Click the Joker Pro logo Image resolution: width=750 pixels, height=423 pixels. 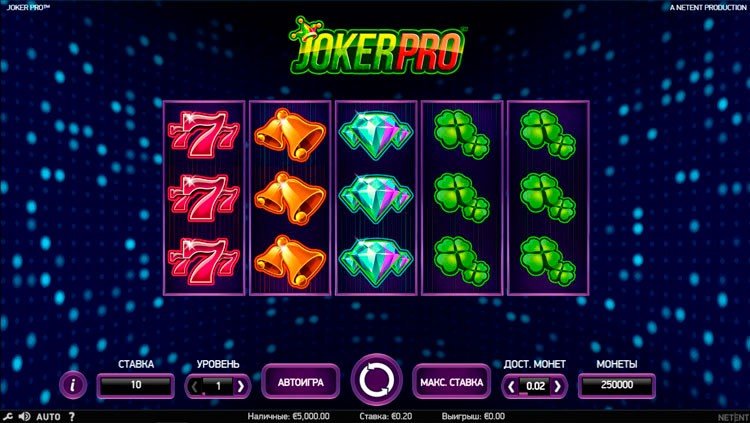tap(377, 46)
